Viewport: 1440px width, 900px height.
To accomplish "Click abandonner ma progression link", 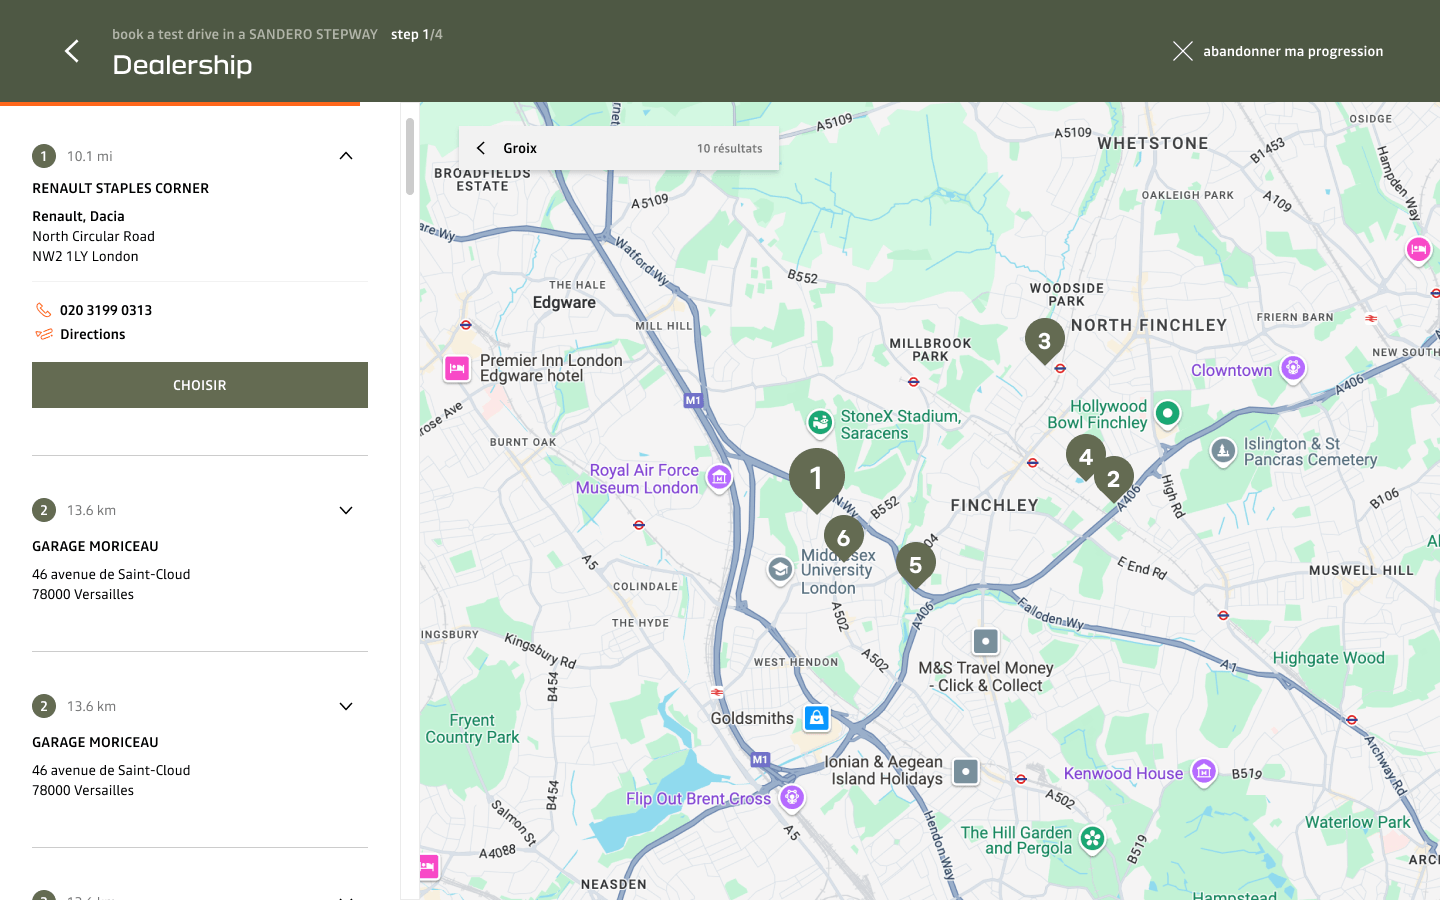I will click(x=1293, y=51).
